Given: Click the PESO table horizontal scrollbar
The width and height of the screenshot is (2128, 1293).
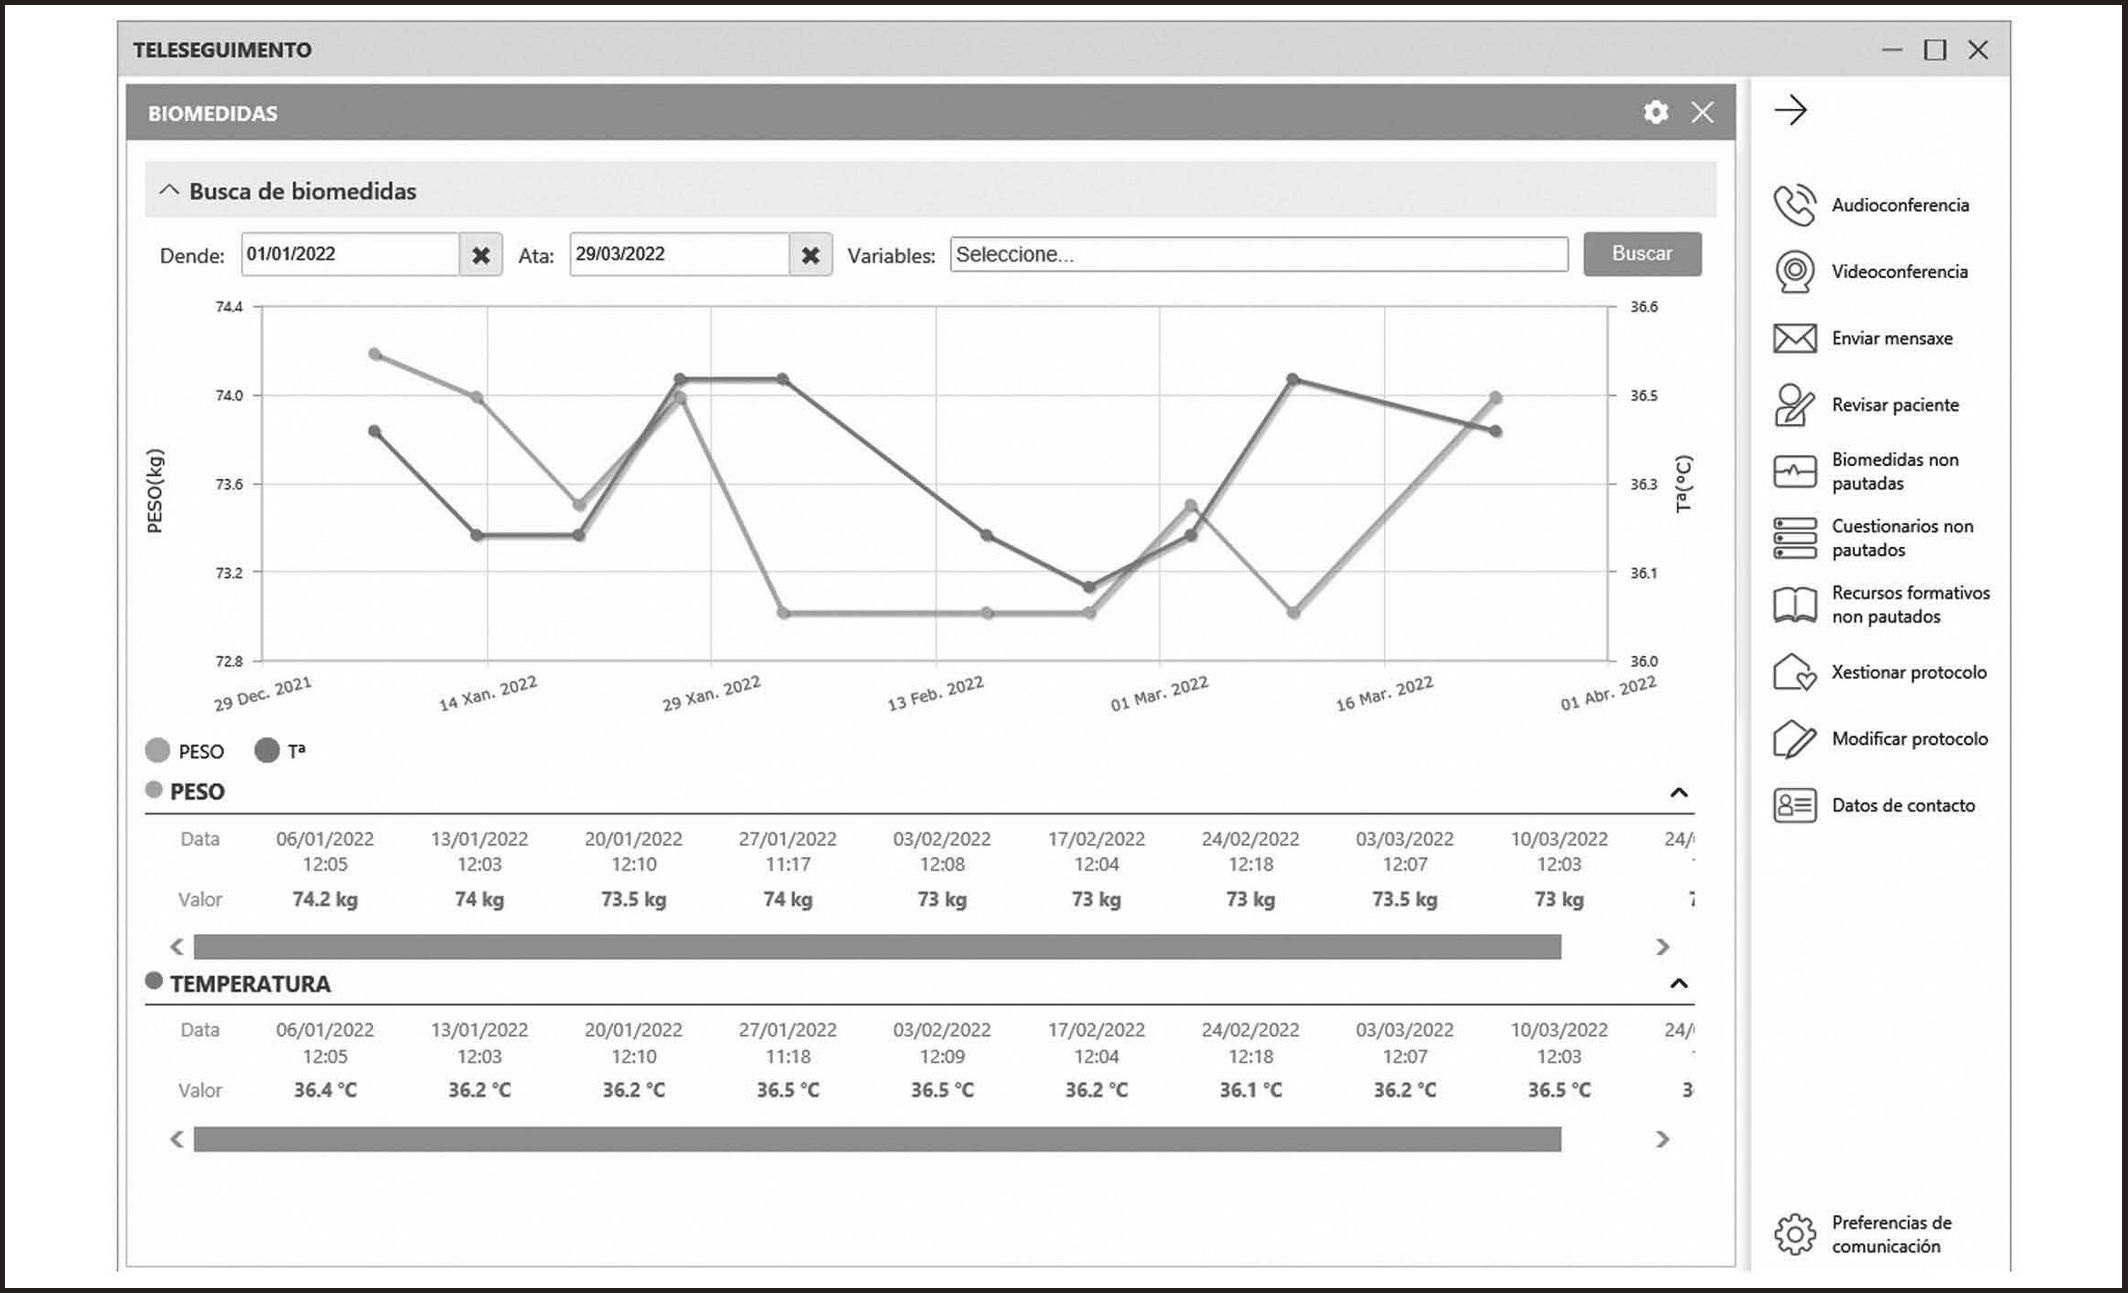Looking at the screenshot, I should click(876, 947).
